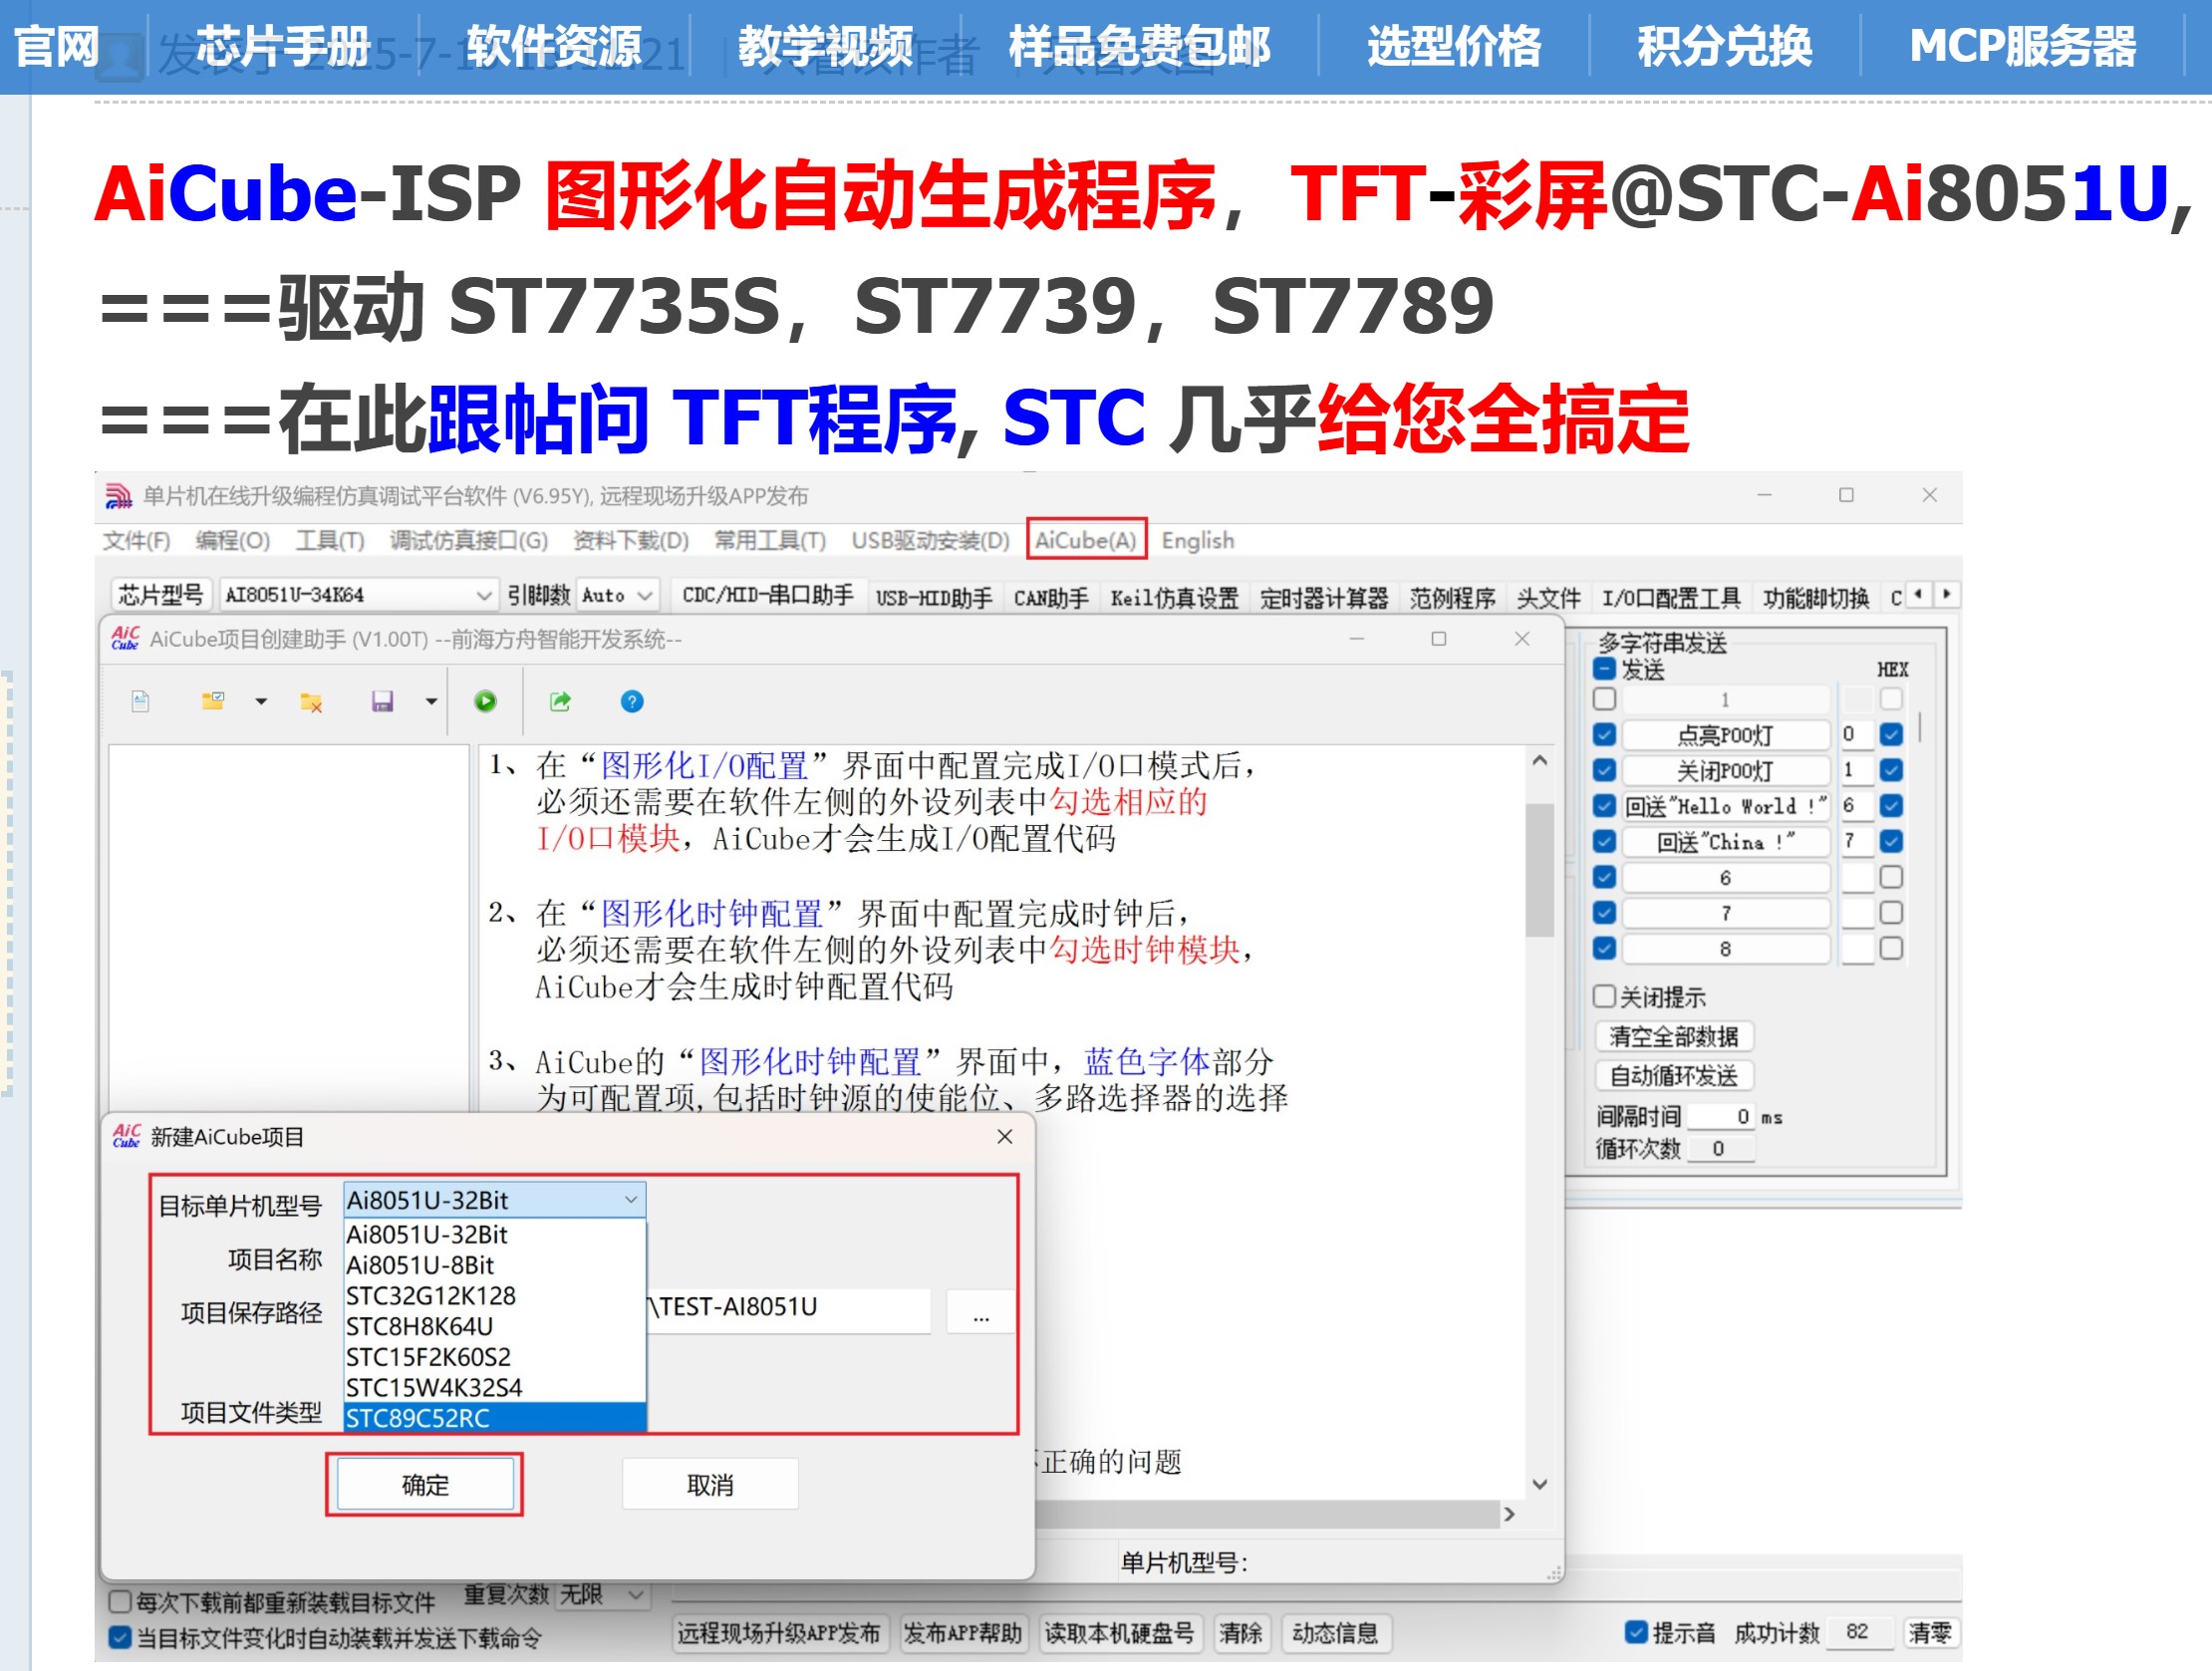Click the 远程现场升级APP发布 button
This screenshot has width=2212, height=1671.
tap(780, 1634)
